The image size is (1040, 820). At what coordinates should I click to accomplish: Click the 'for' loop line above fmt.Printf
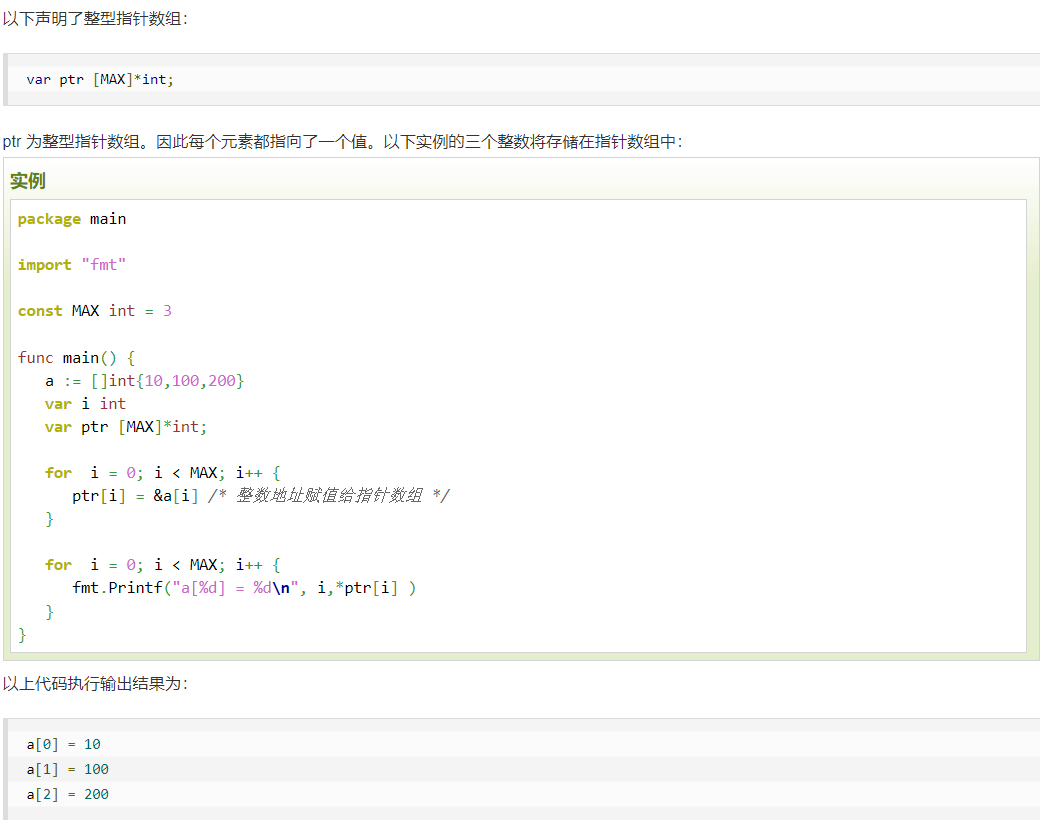click(162, 565)
